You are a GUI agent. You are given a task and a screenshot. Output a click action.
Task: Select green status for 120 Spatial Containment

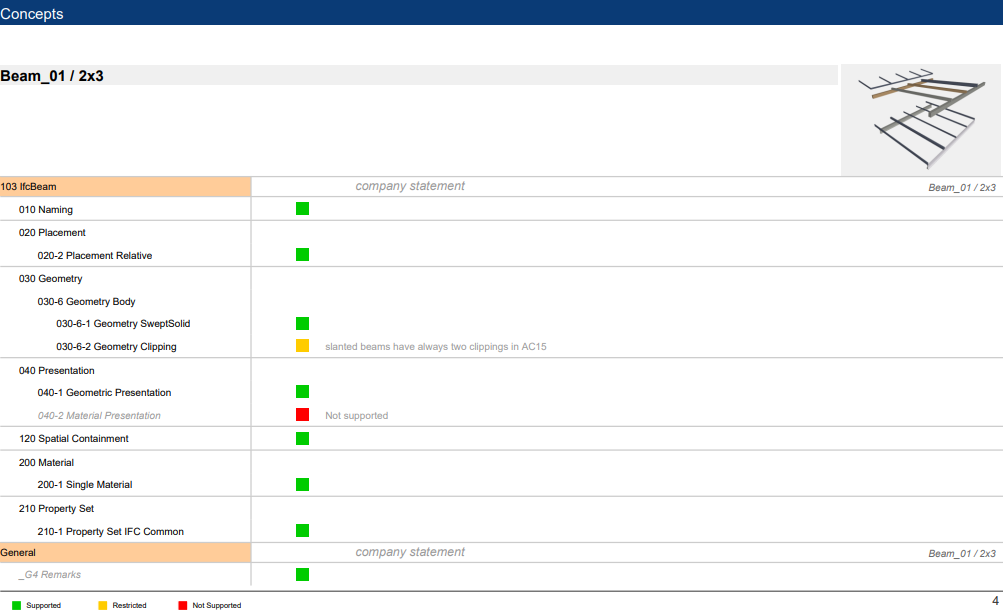coord(302,438)
